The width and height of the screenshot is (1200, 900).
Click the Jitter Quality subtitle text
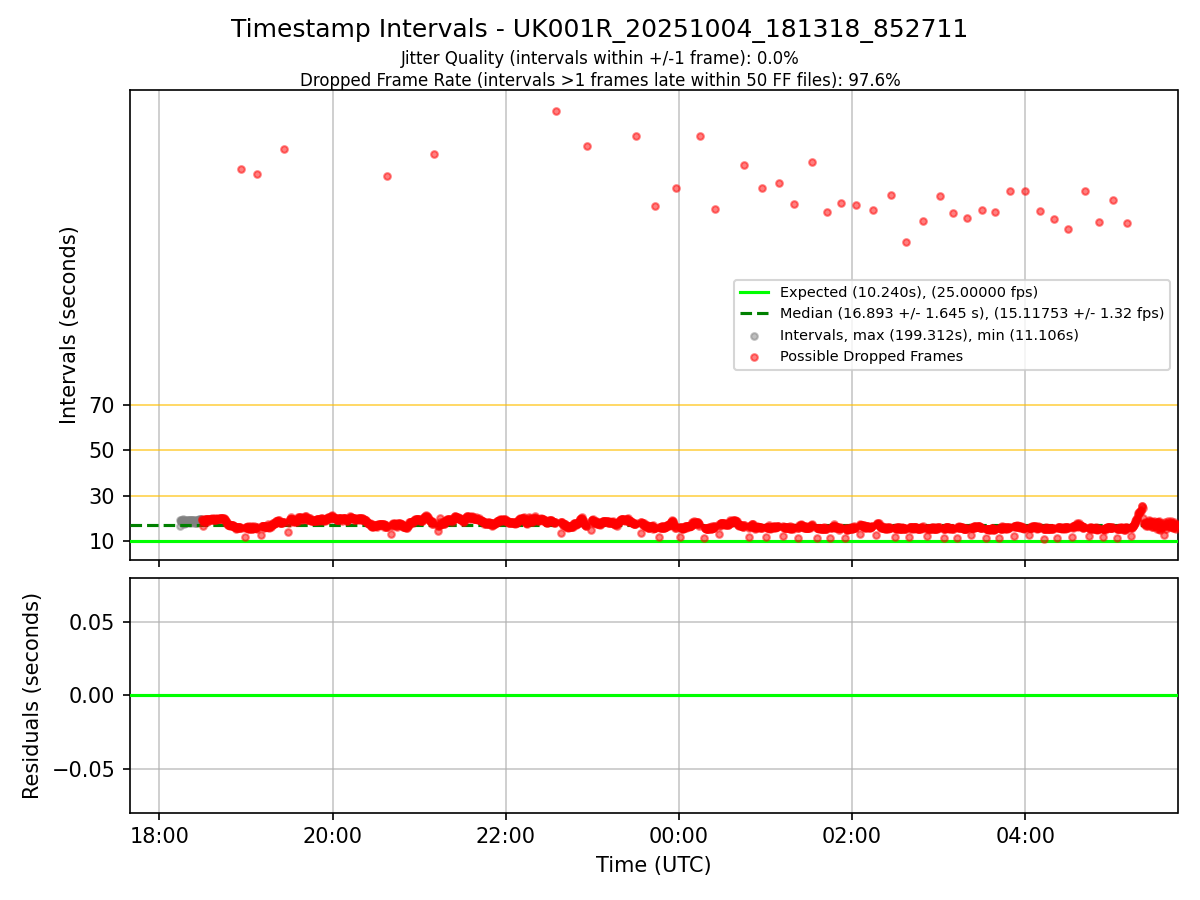coord(599,59)
